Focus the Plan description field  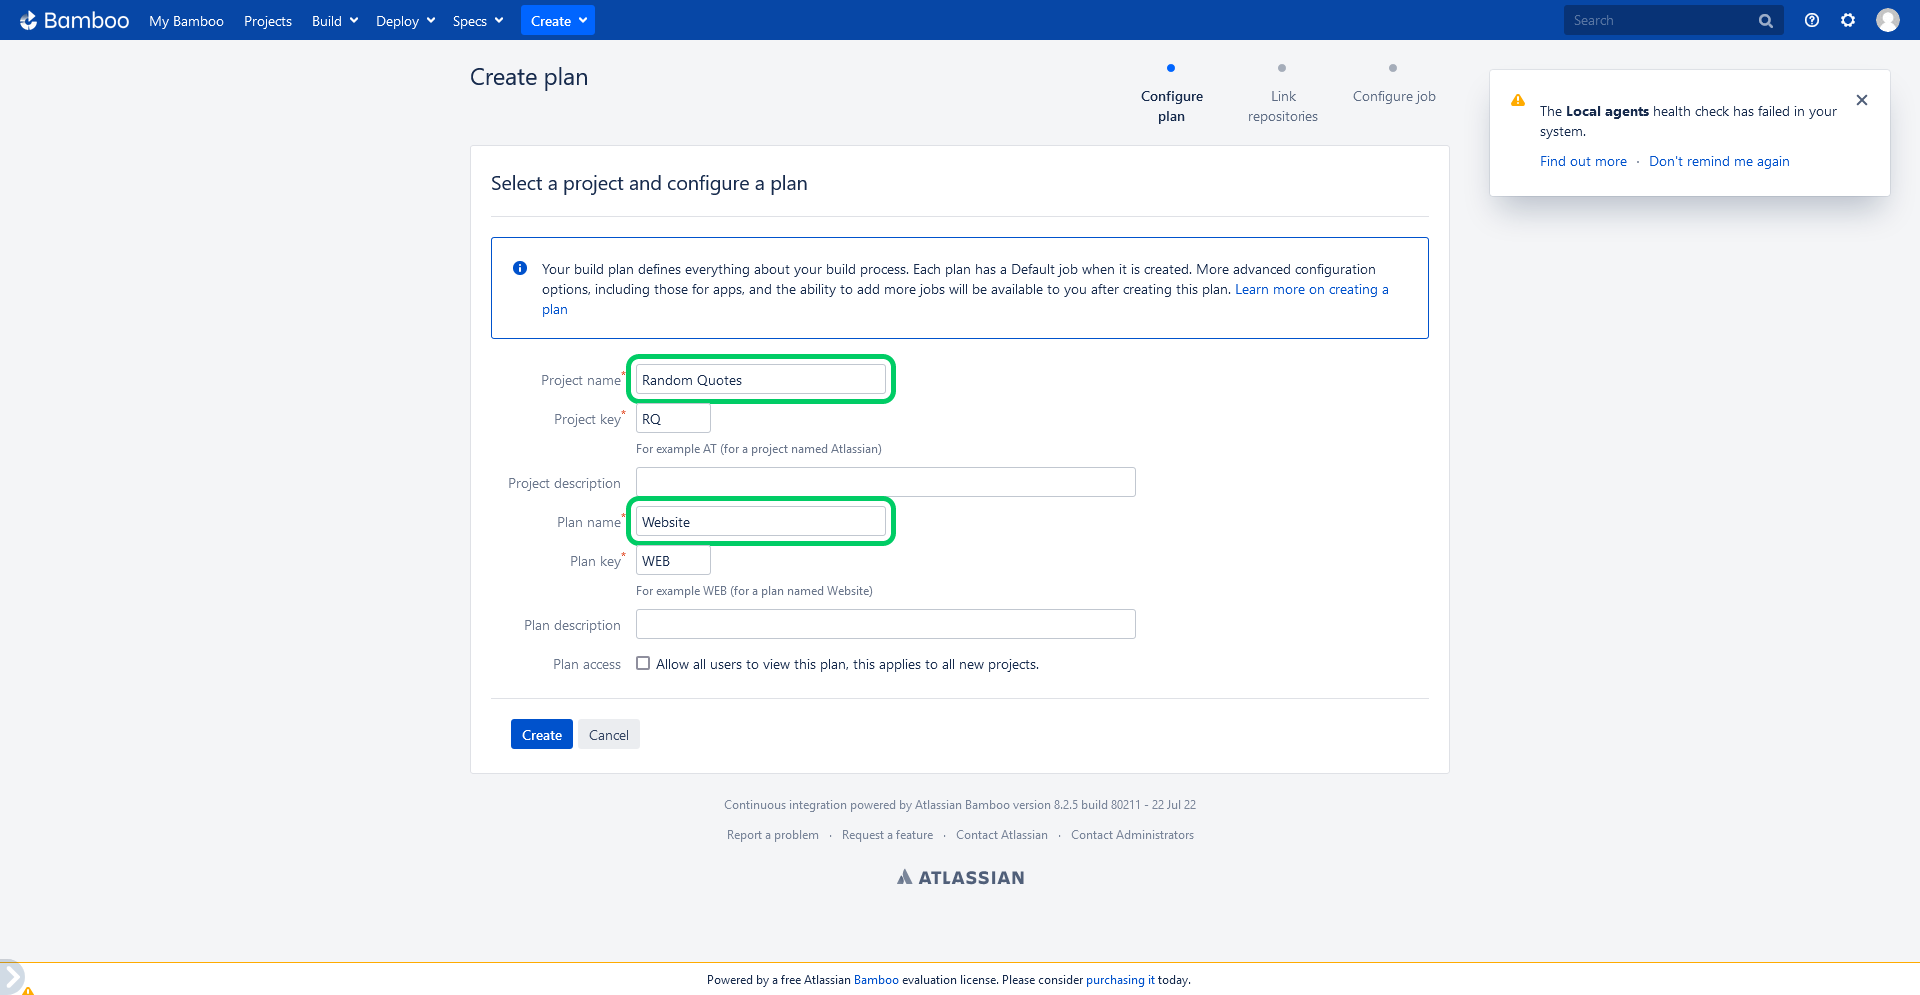coord(886,625)
